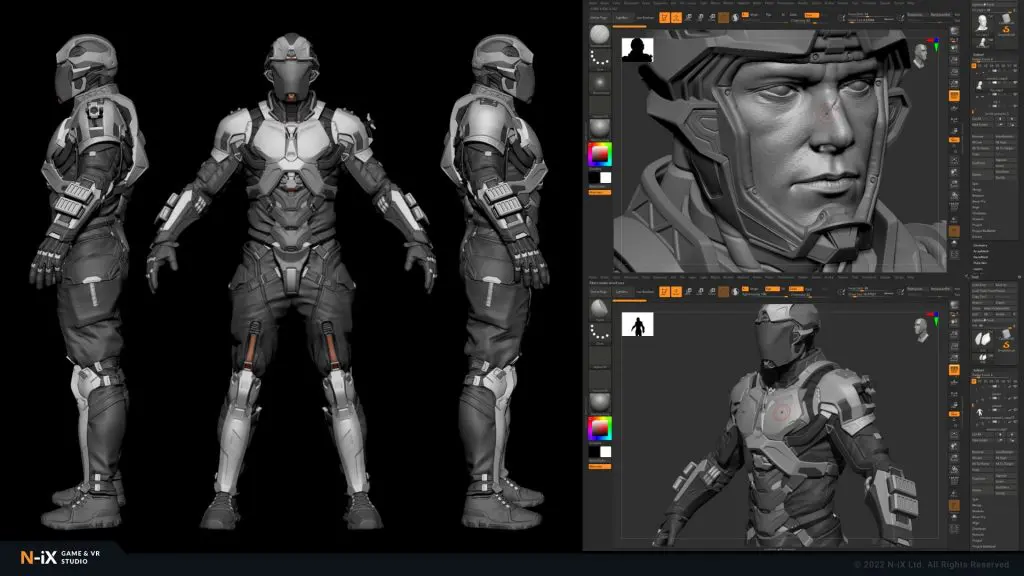Toggle orange Edit button in top window toolbar
Viewport: 1024px width, 576px height.
tap(666, 17)
